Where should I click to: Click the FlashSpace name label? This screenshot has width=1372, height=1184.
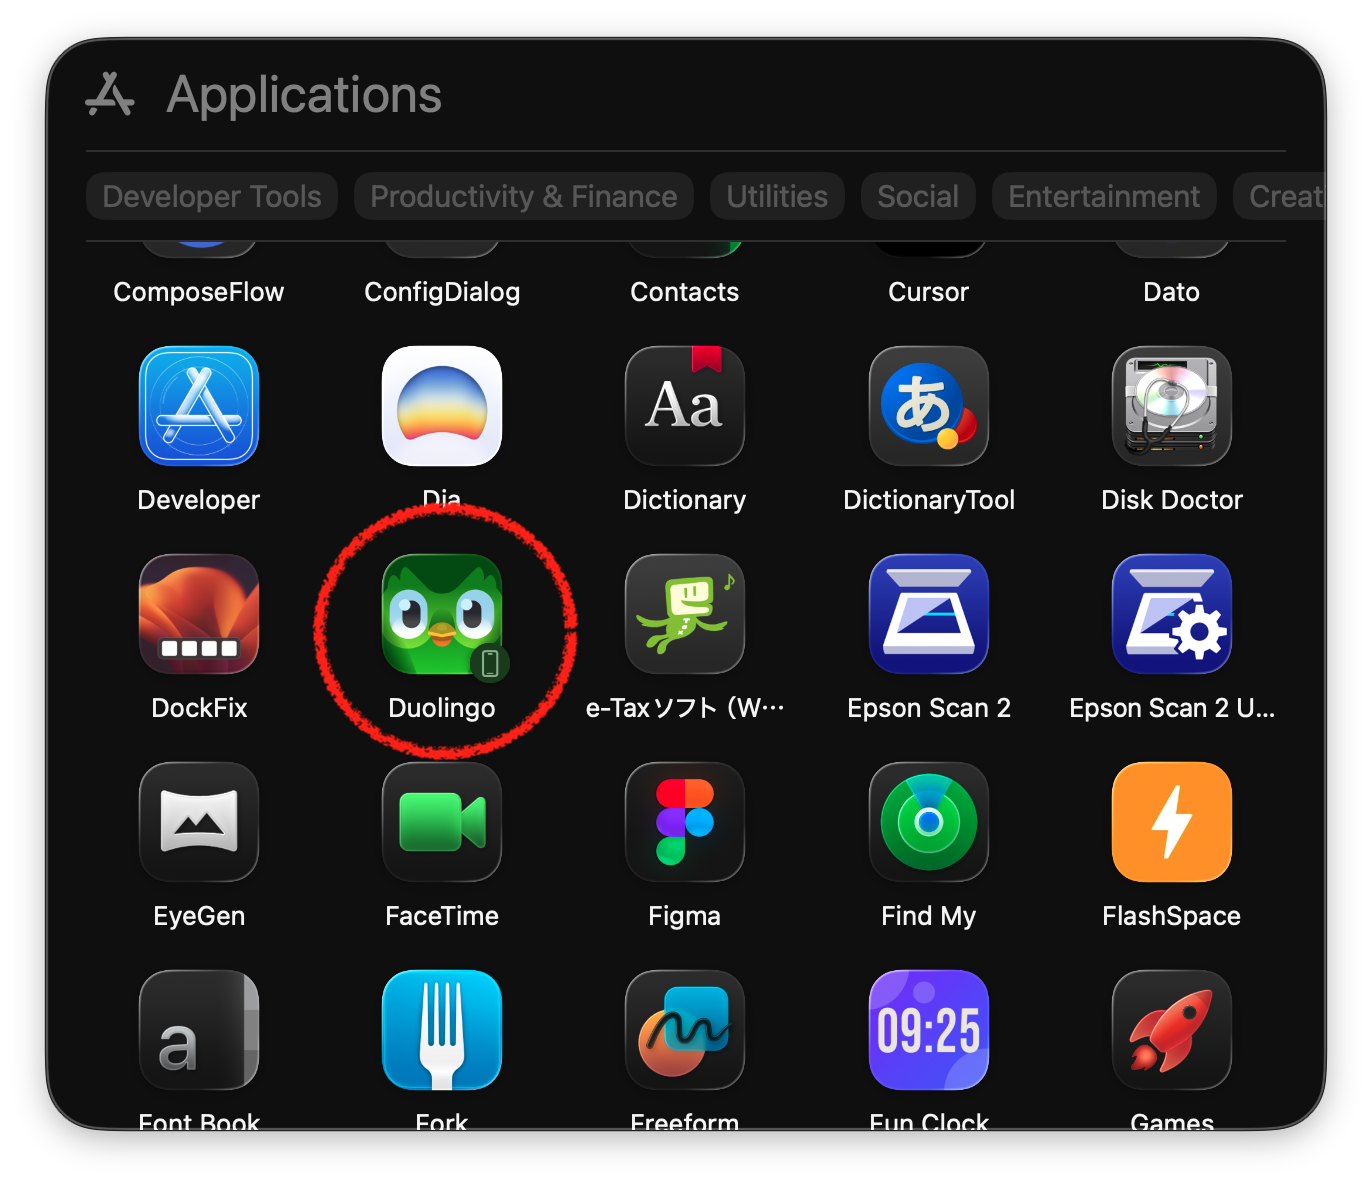click(1172, 916)
